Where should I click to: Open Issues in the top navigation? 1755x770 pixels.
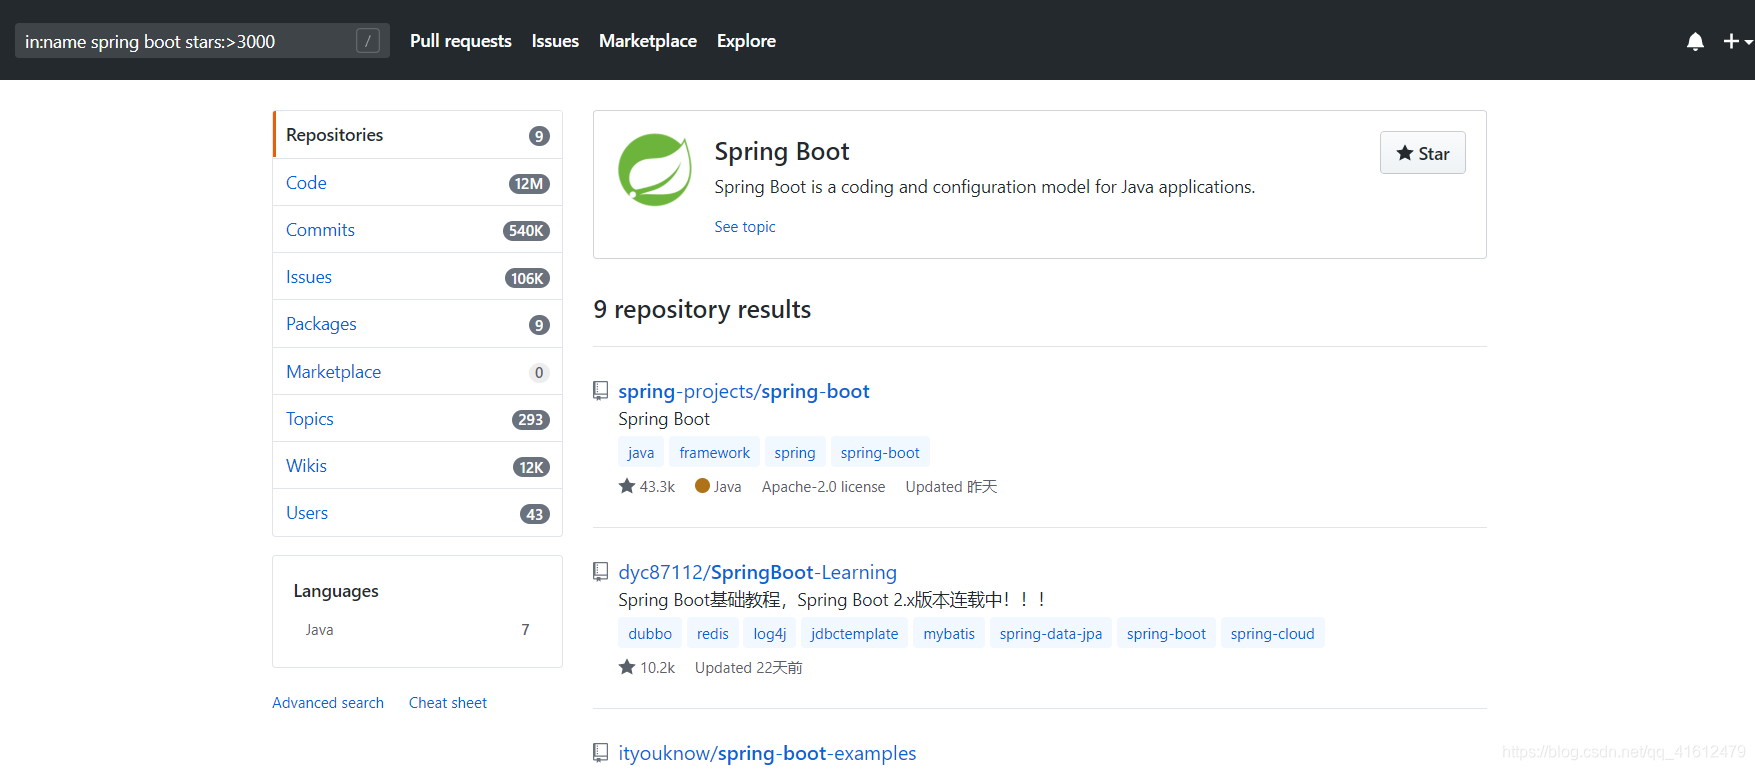(555, 41)
